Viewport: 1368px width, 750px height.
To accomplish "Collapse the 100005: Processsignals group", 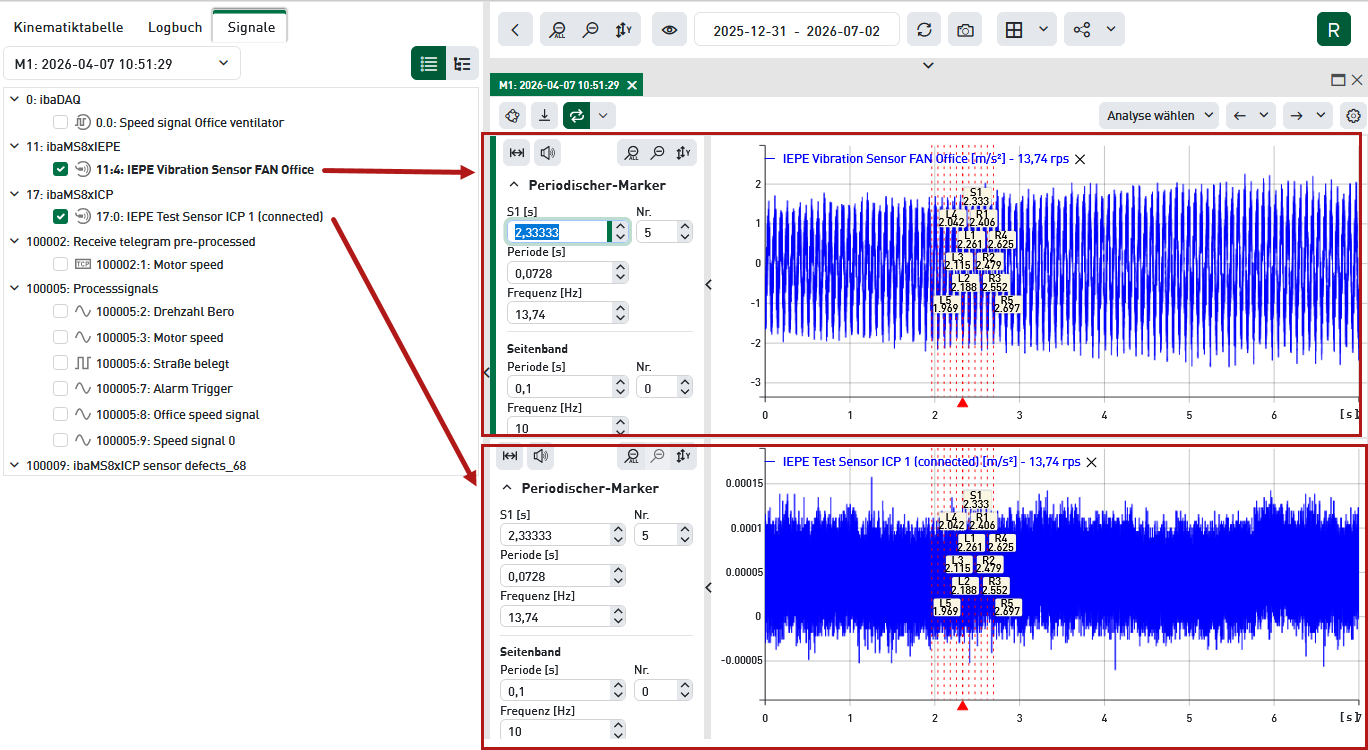I will click(13, 289).
